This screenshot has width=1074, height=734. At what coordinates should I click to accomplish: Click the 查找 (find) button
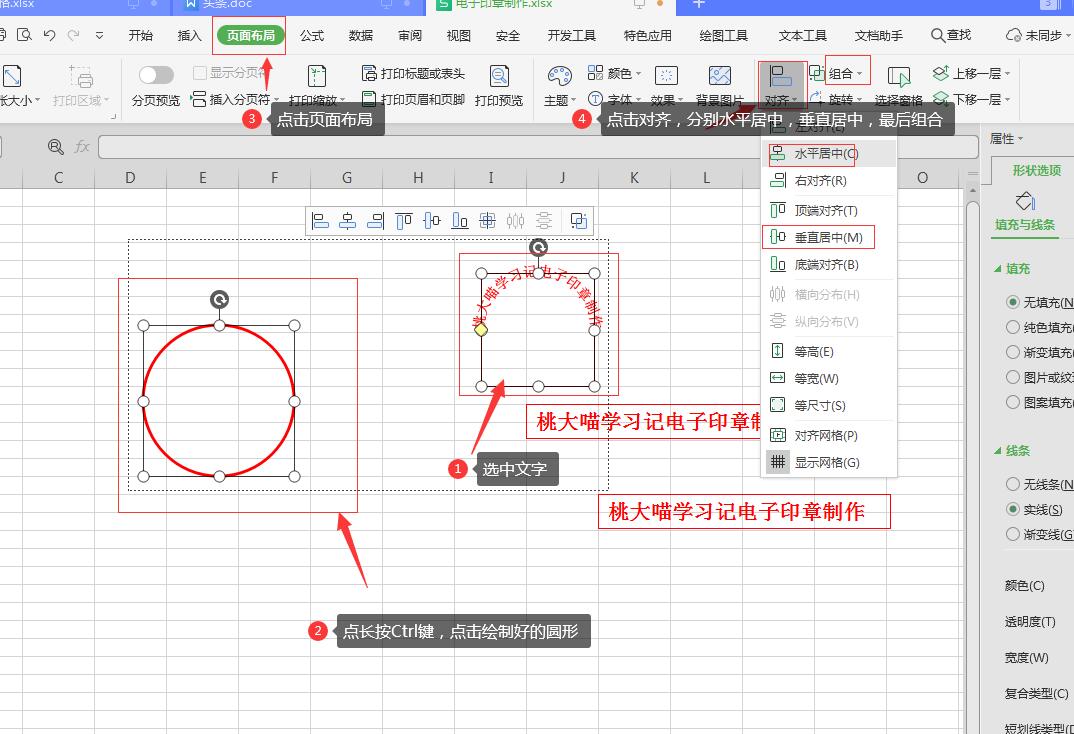[950, 35]
